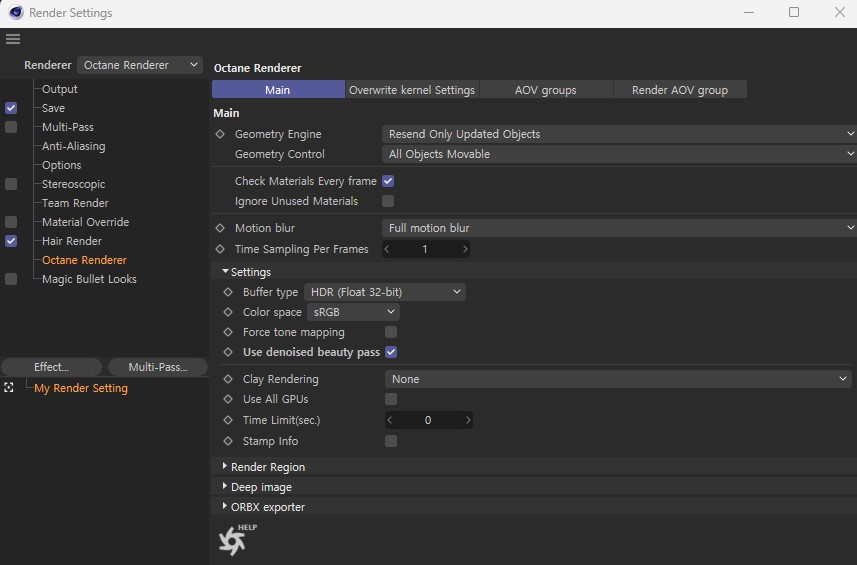Click the Cinema 4D logo in title bar
857x565 pixels.
click(x=15, y=13)
